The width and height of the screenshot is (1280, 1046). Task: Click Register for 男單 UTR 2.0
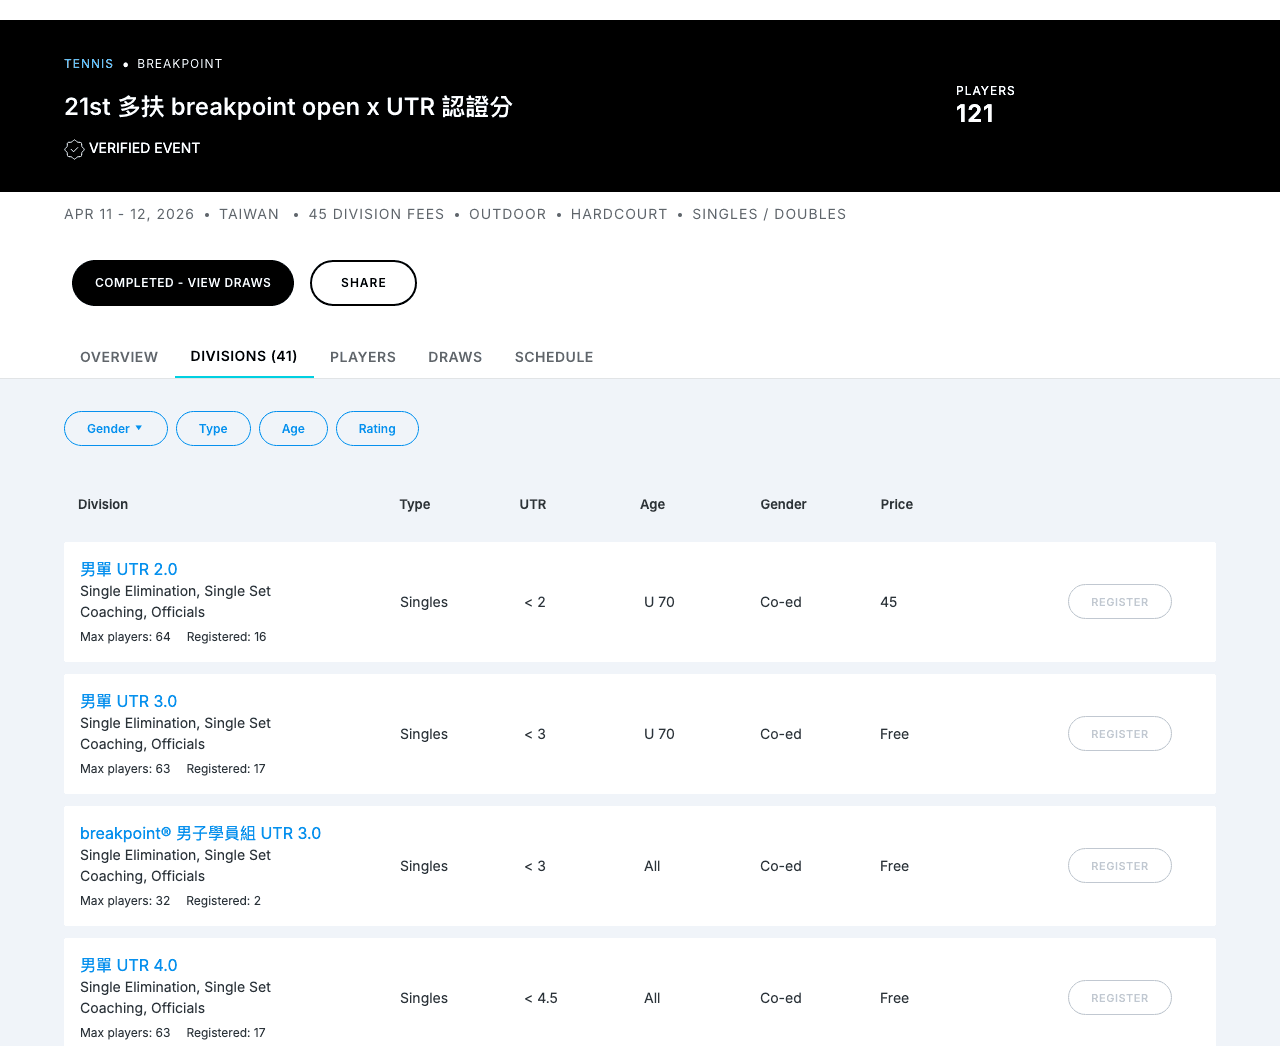point(1120,602)
